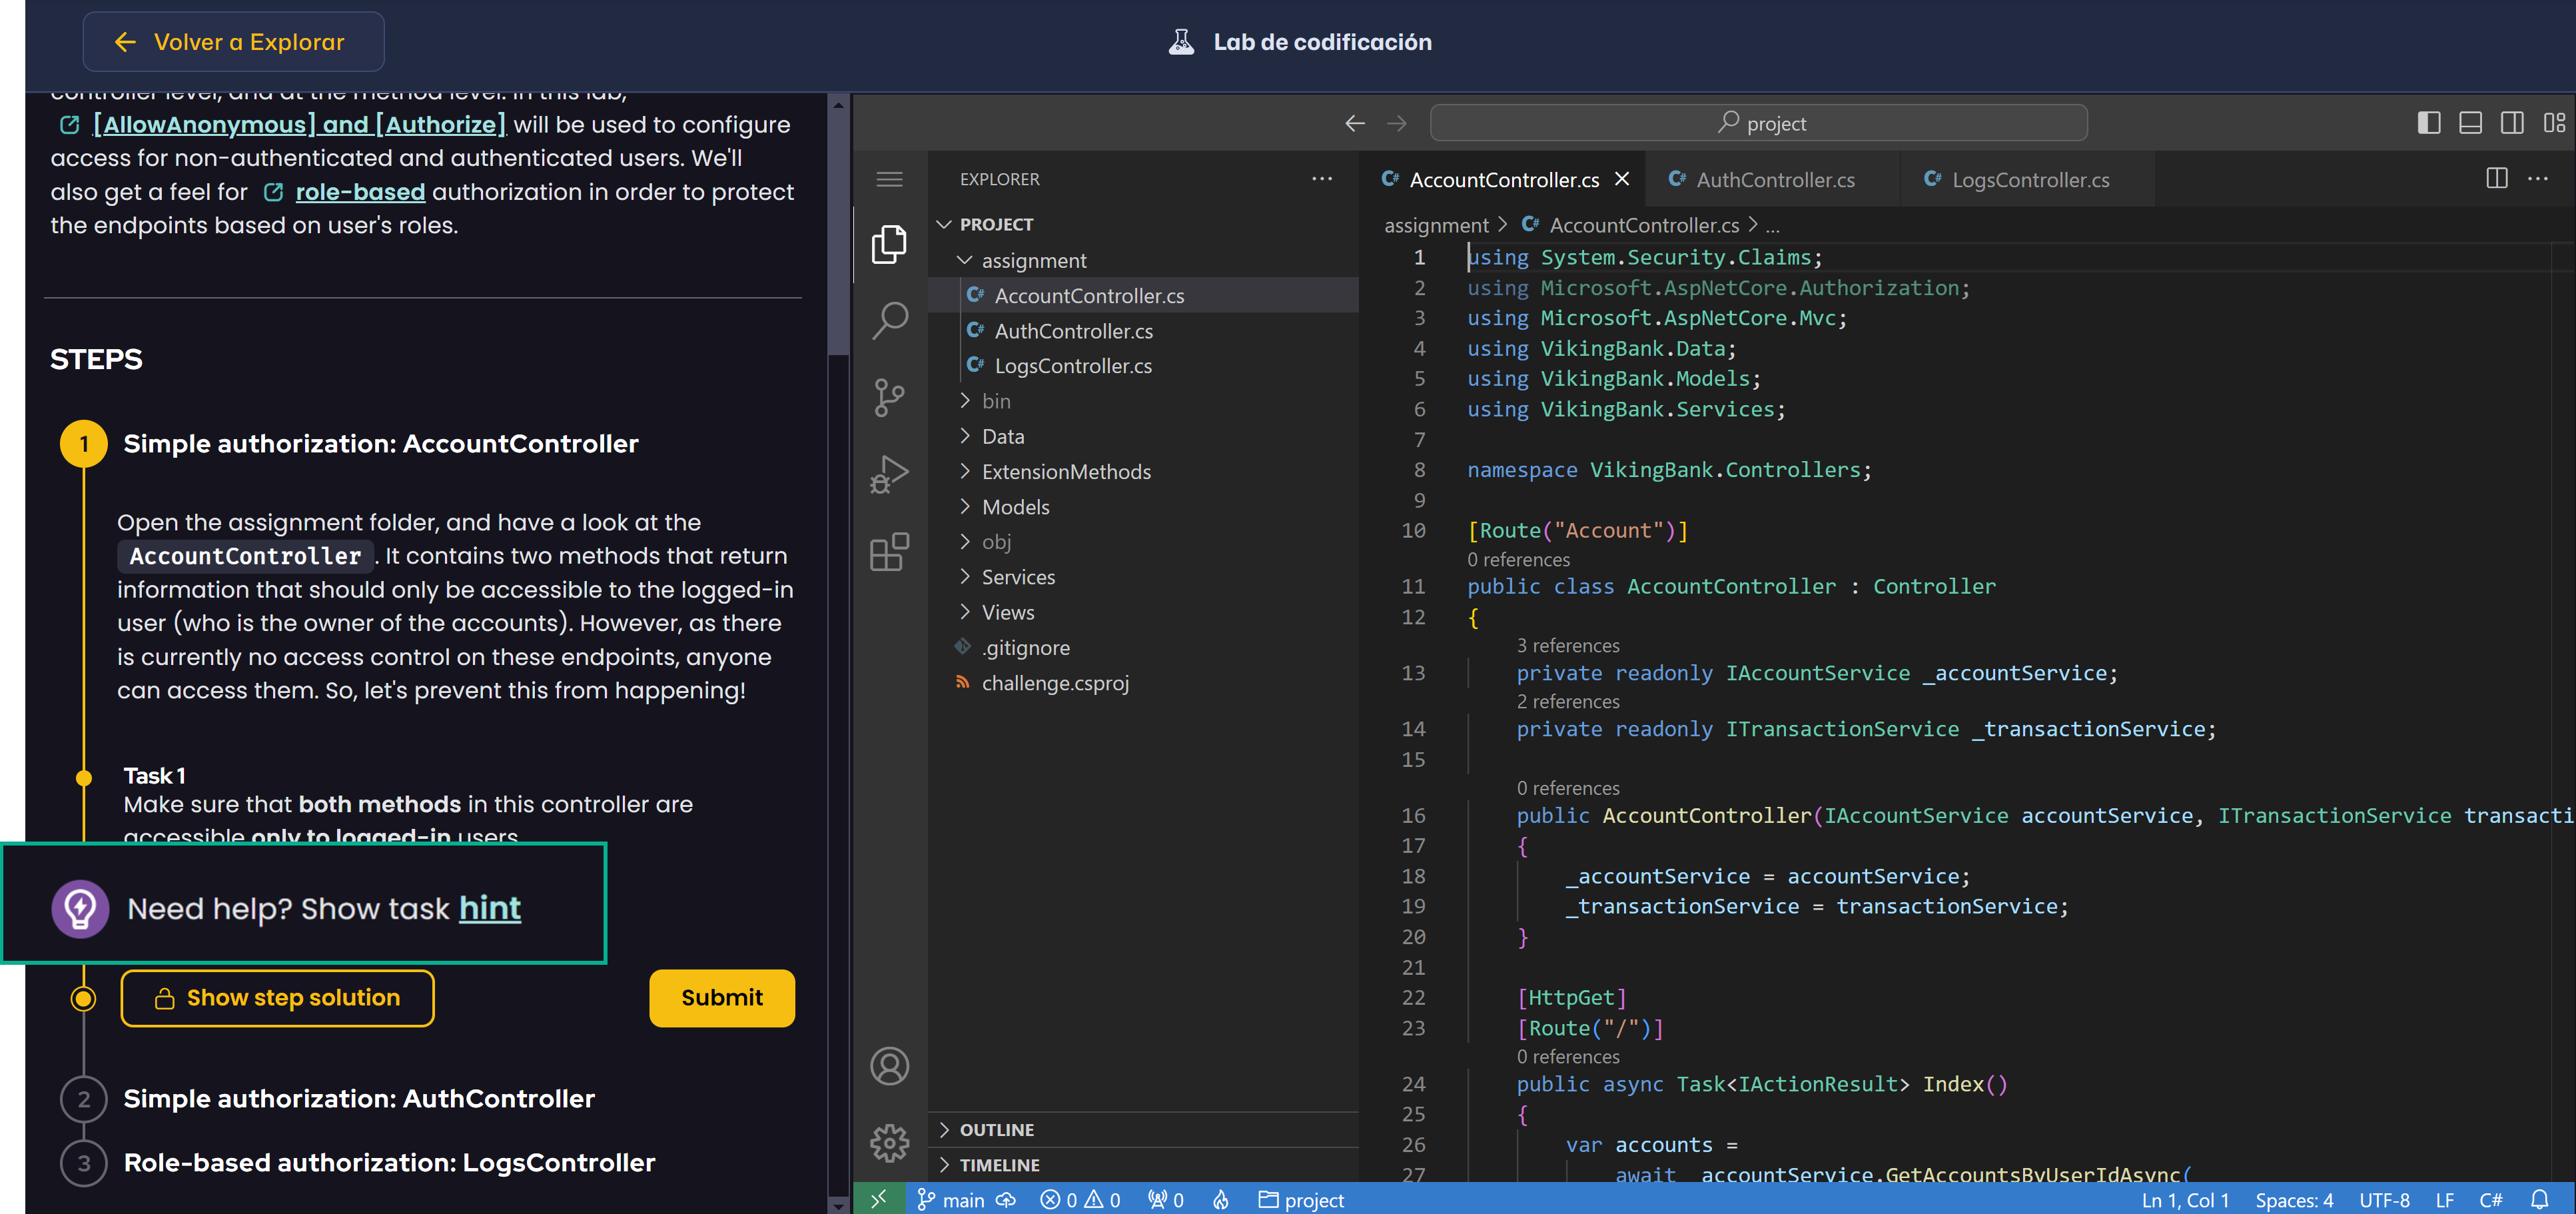Toggle secondary side bar layout icon
Viewport: 2576px width, 1214px height.
(2511, 123)
